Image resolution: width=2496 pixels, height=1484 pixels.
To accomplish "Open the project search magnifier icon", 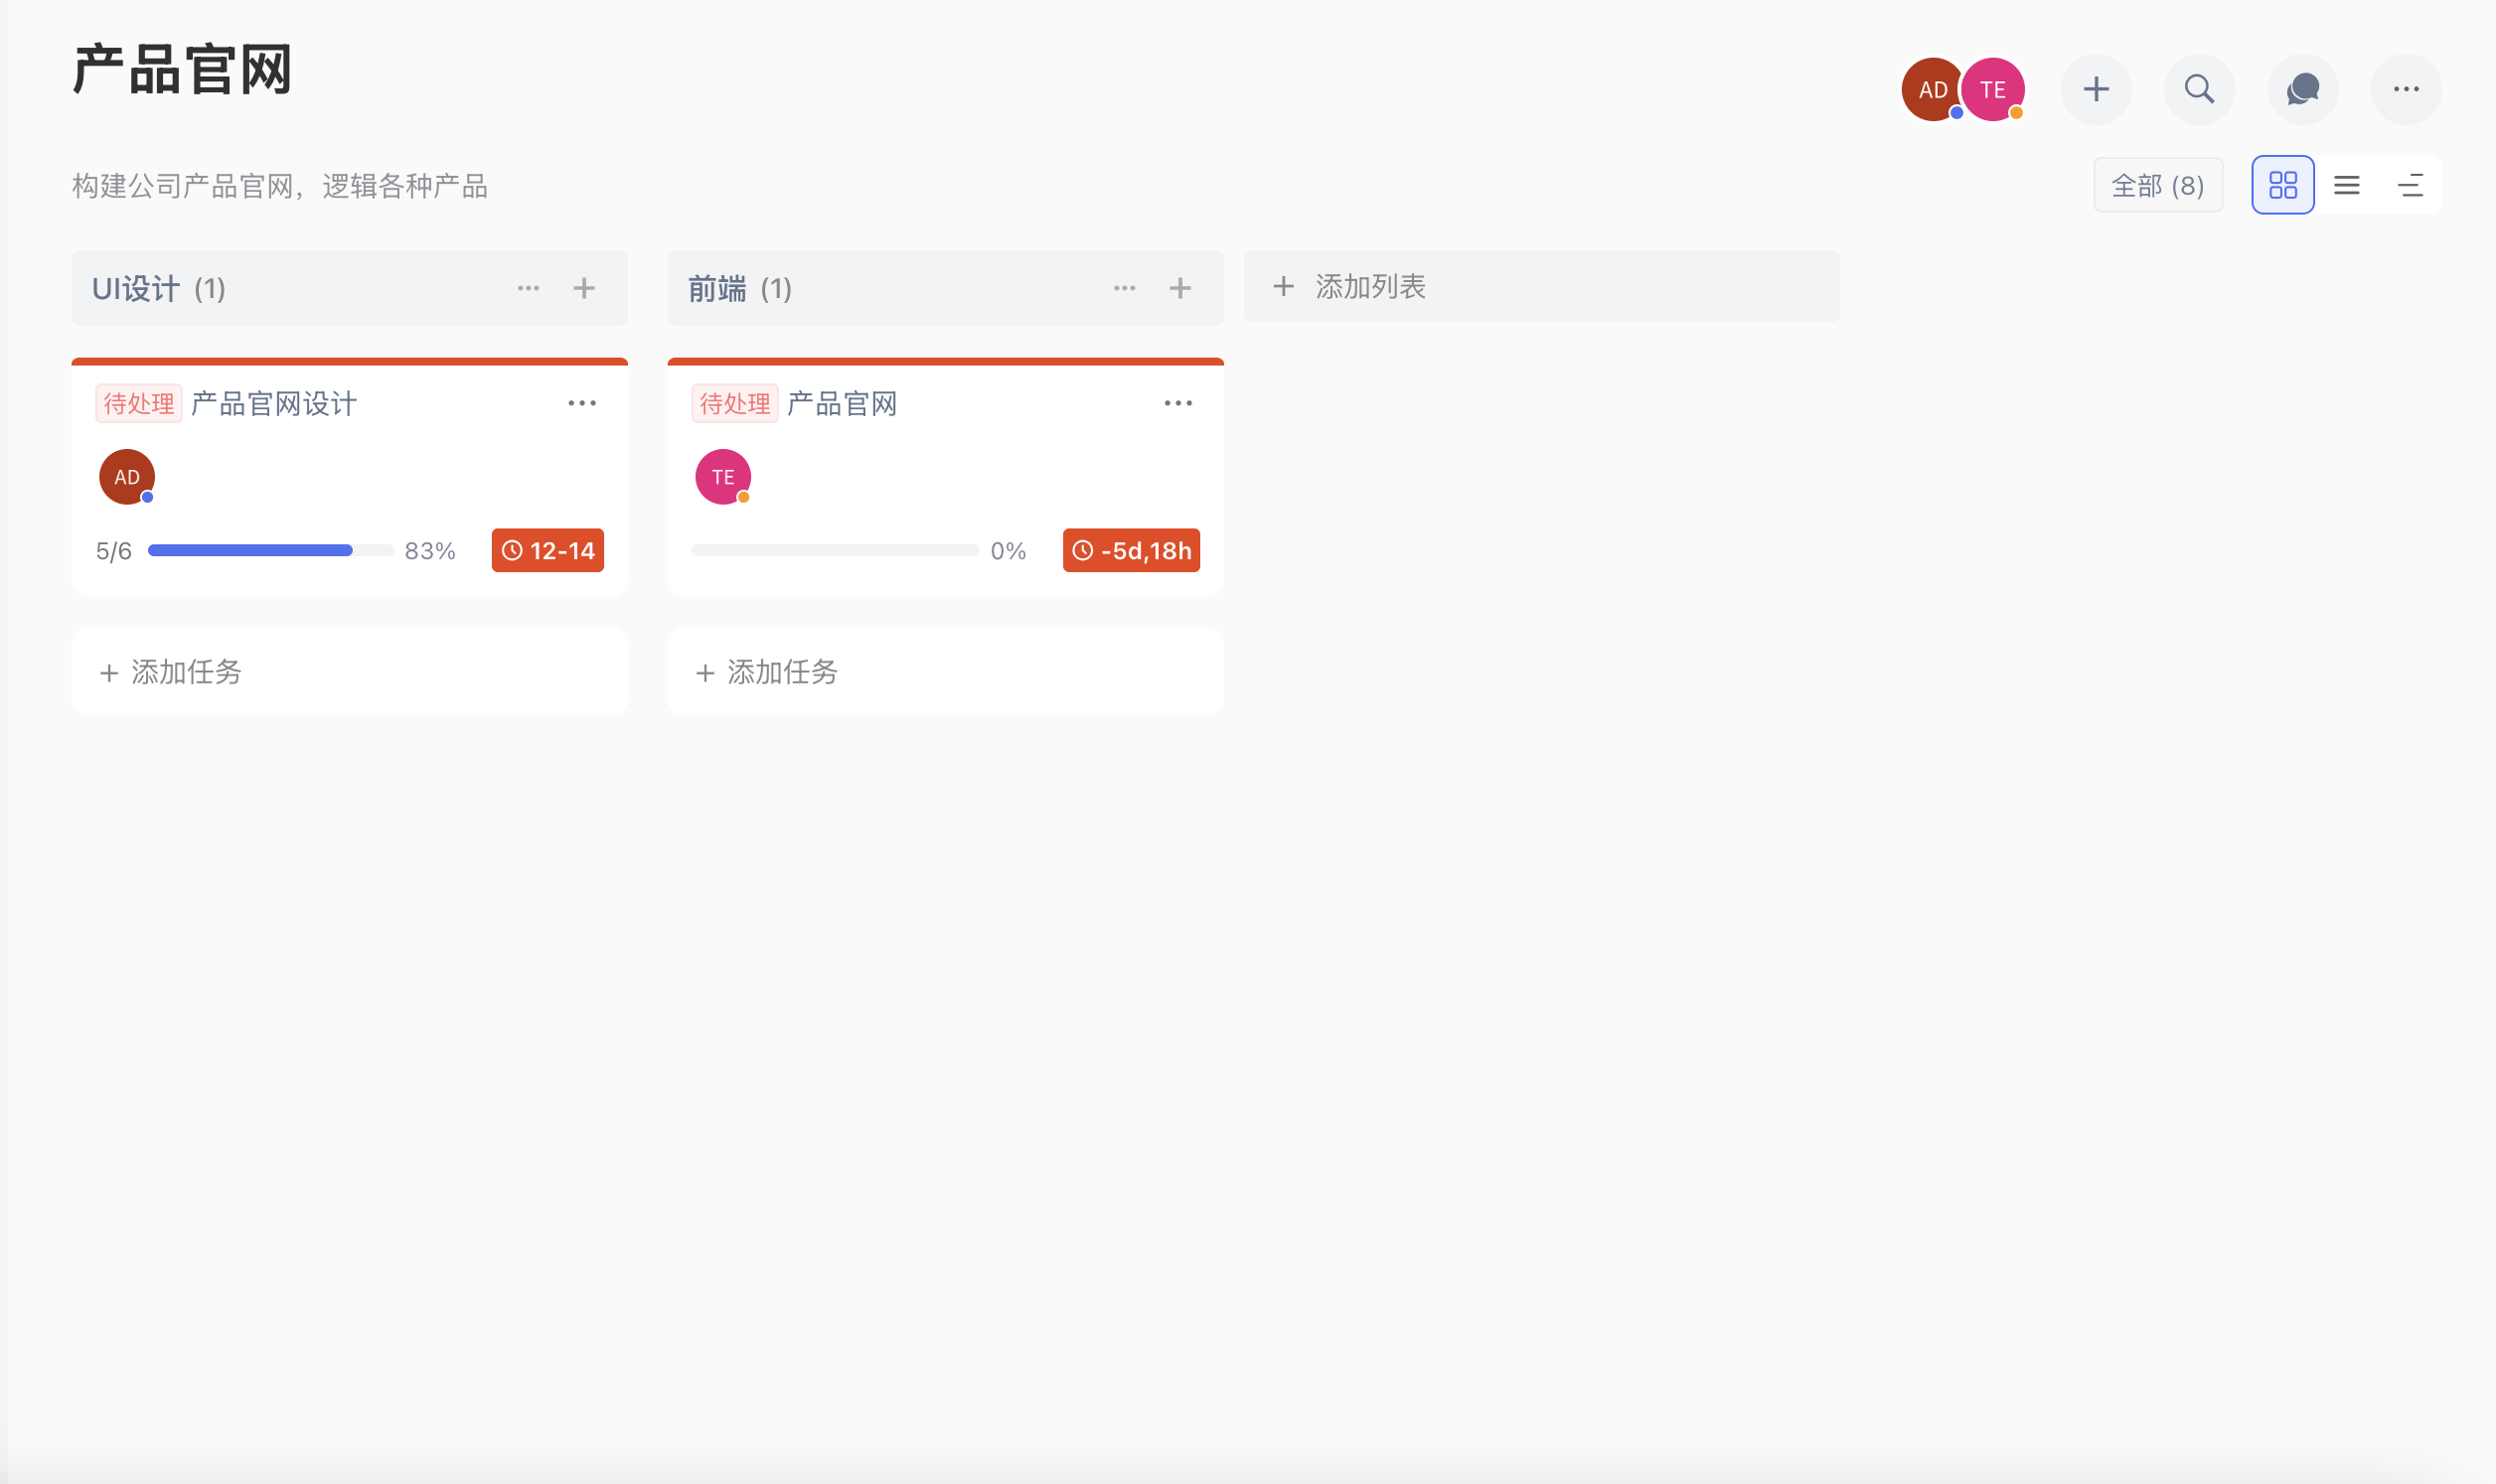I will tap(2199, 89).
